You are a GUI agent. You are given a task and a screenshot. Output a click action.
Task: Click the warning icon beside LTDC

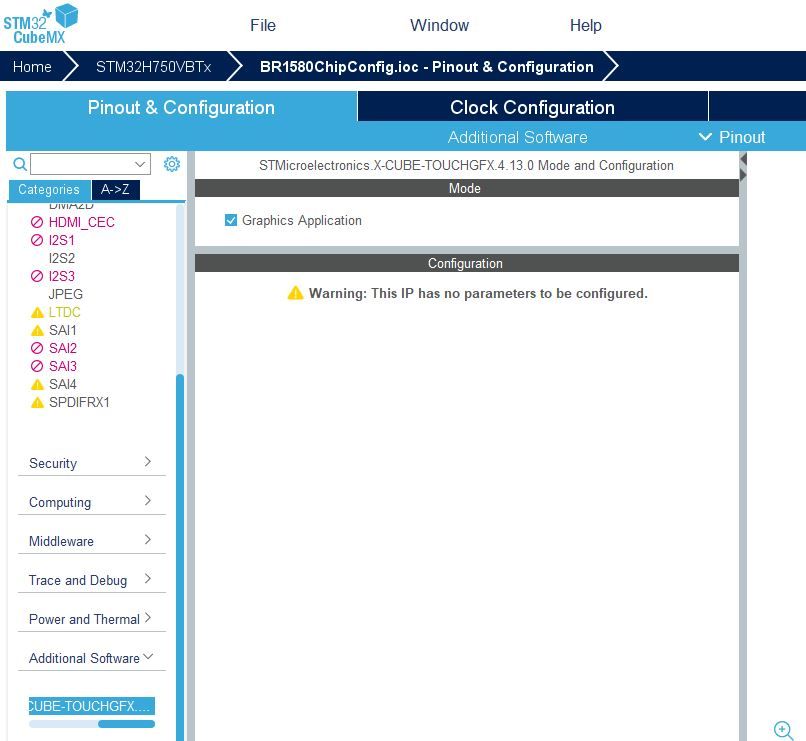tap(37, 312)
